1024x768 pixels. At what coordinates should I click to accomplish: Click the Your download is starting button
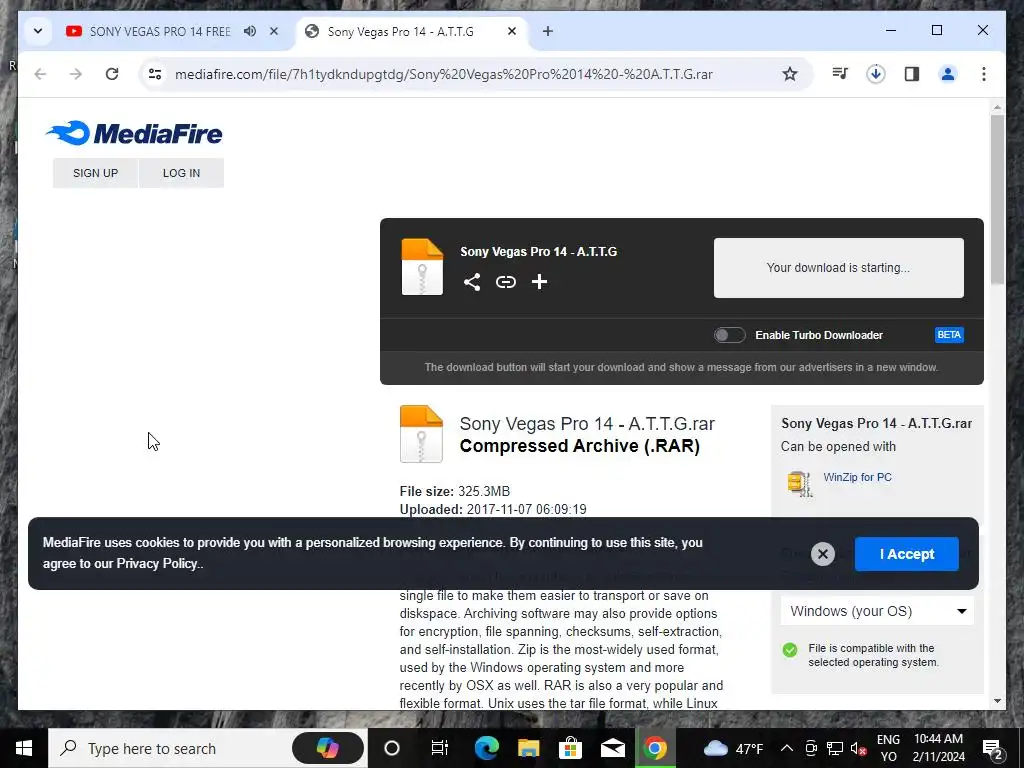[839, 268]
